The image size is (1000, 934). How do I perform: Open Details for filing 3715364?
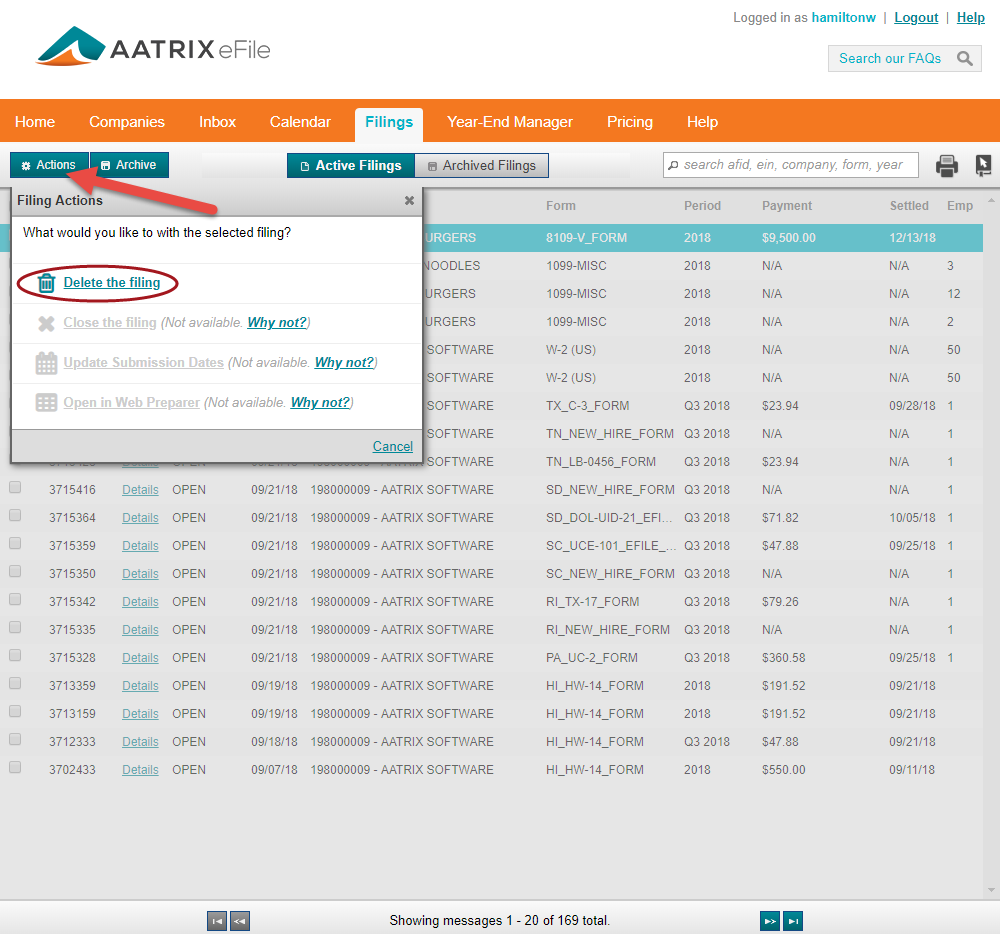pos(140,518)
